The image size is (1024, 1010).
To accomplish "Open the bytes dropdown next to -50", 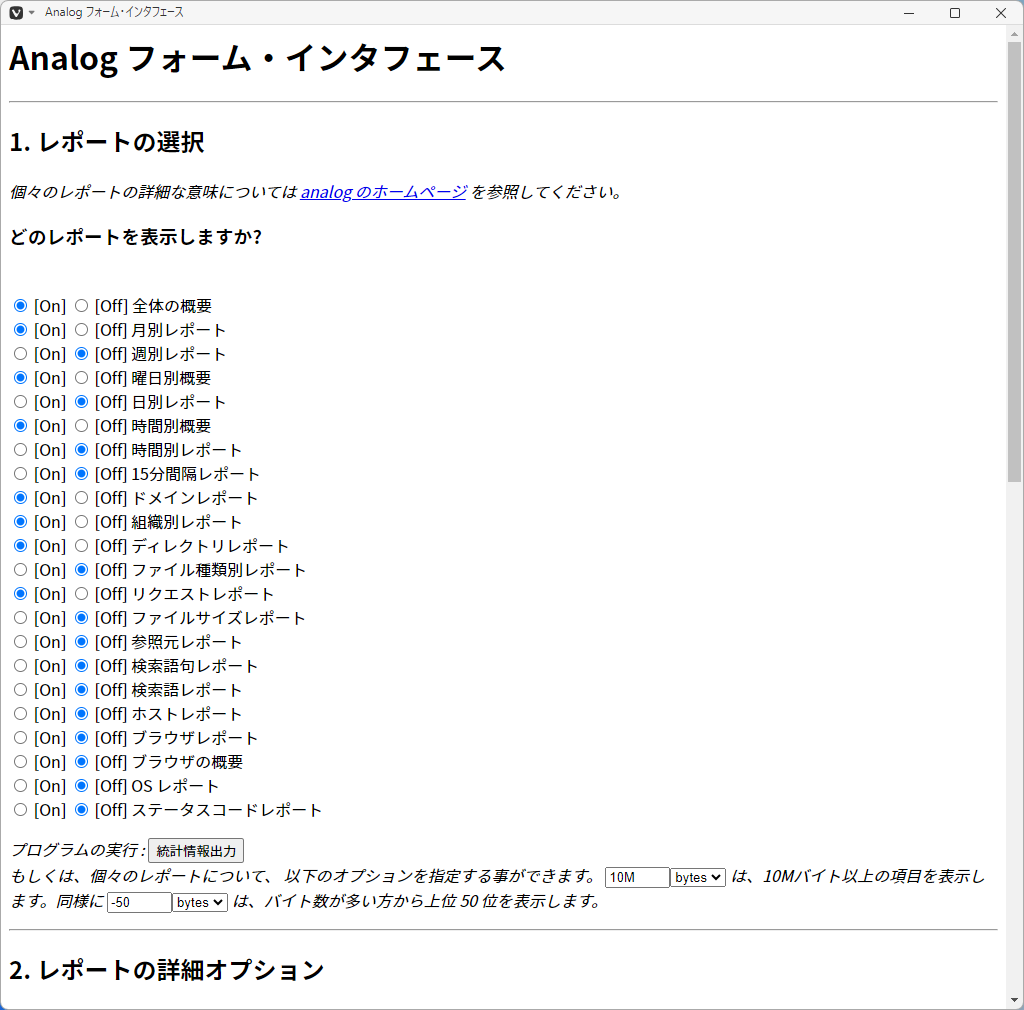I will pyautogui.click(x=200, y=902).
